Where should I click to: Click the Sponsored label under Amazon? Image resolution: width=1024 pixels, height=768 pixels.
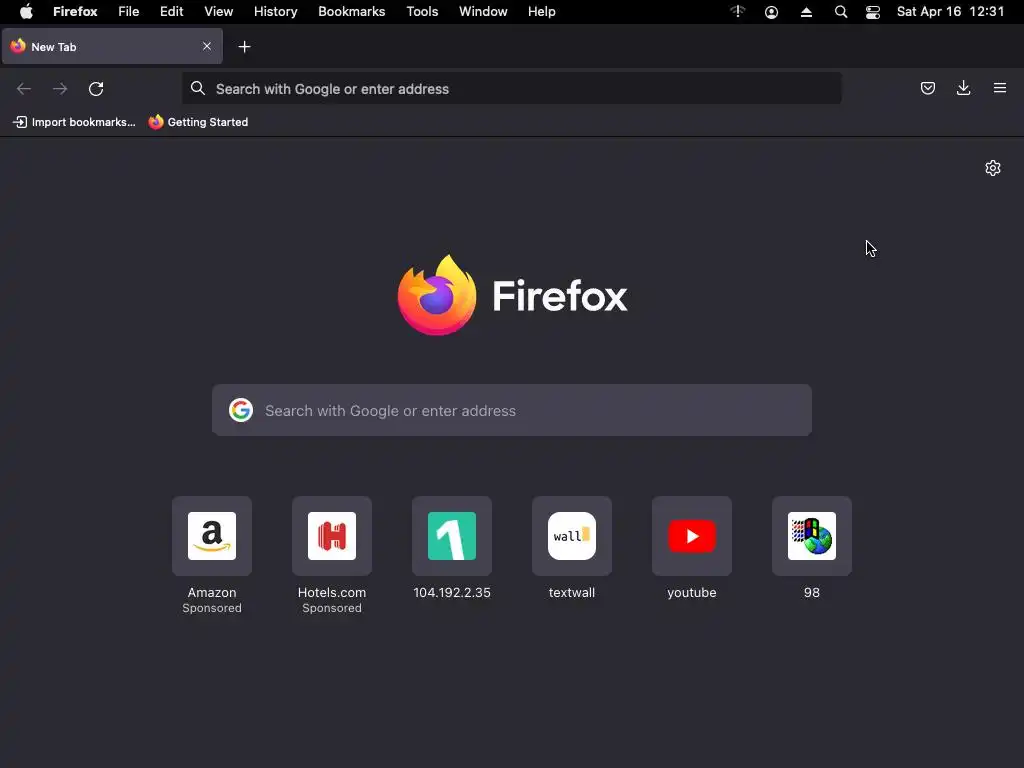click(212, 608)
